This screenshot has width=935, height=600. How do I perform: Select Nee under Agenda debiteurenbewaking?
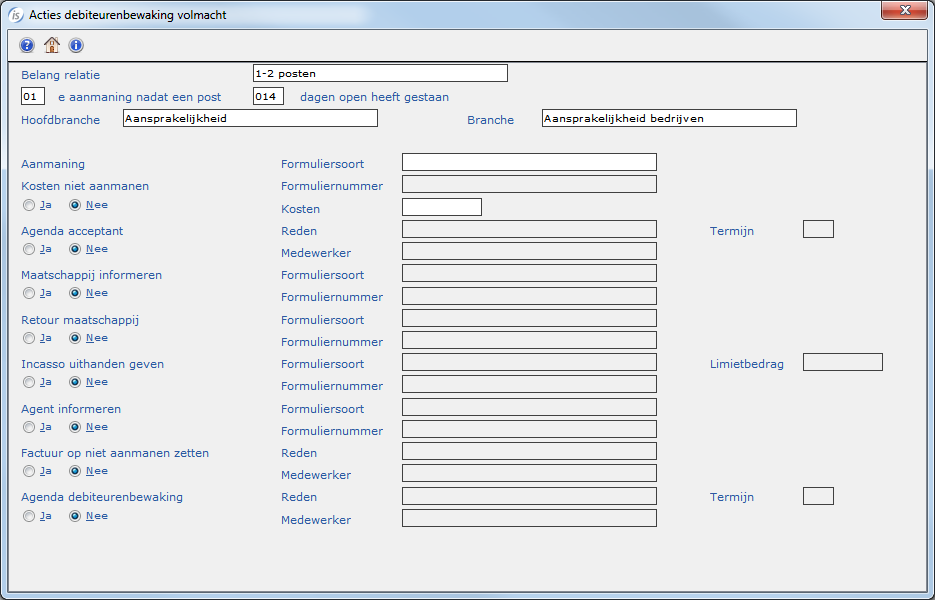point(75,516)
